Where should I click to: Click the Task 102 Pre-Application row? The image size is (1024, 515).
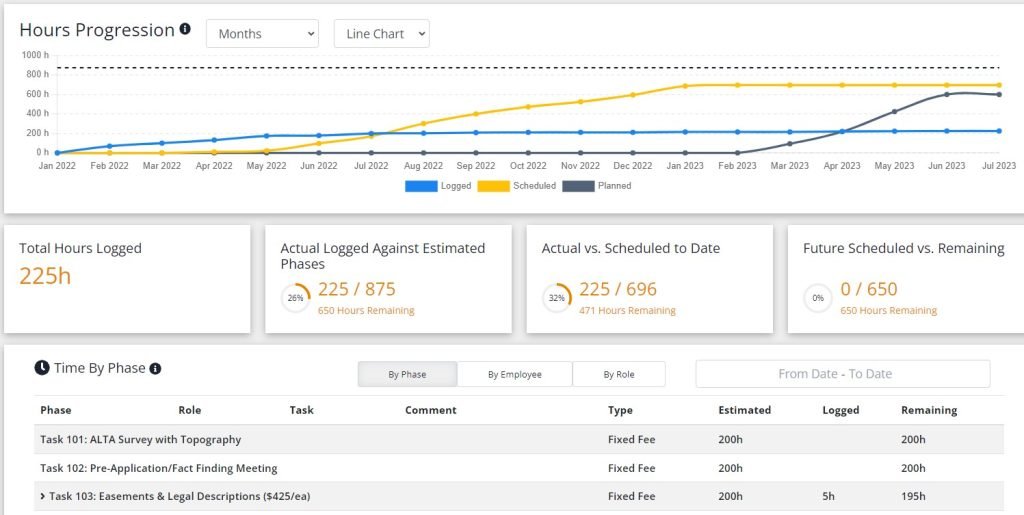tap(519, 468)
